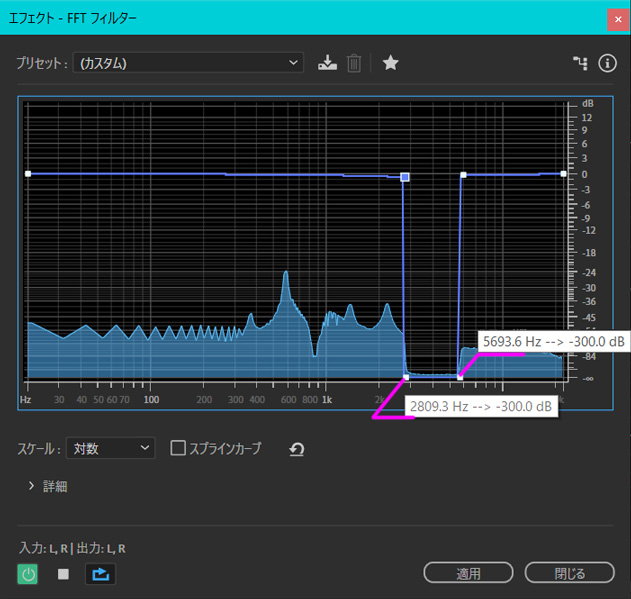Click the 適用 button
The height and width of the screenshot is (599, 631).
(x=468, y=573)
